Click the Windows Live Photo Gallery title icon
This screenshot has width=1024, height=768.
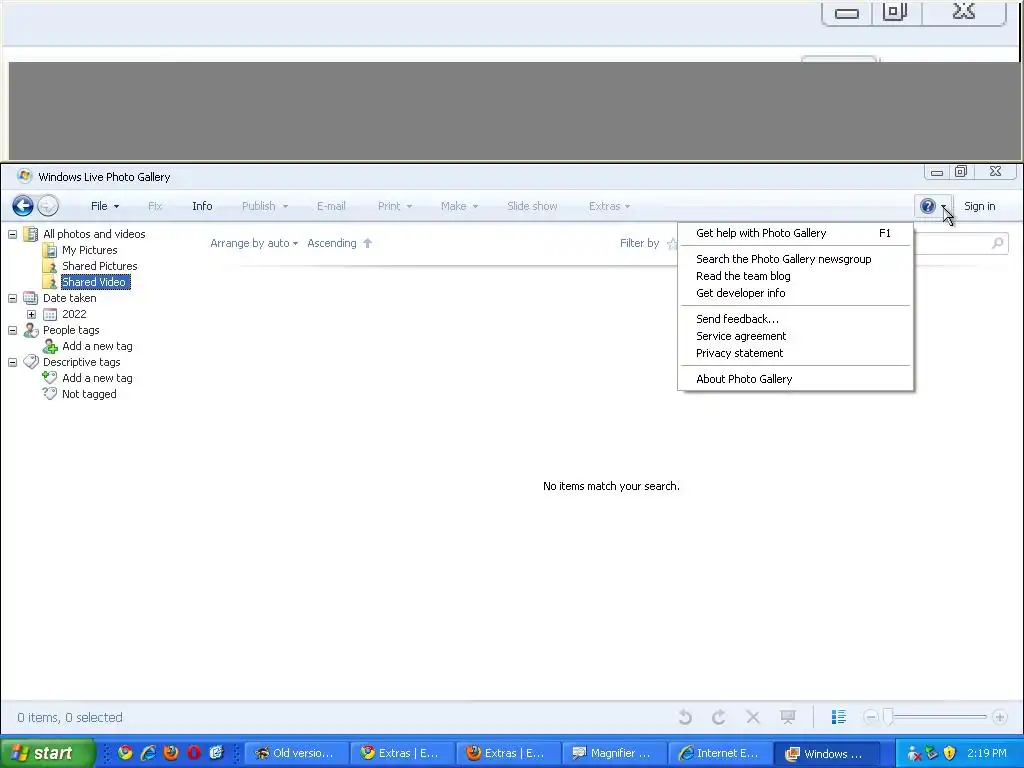pos(25,176)
